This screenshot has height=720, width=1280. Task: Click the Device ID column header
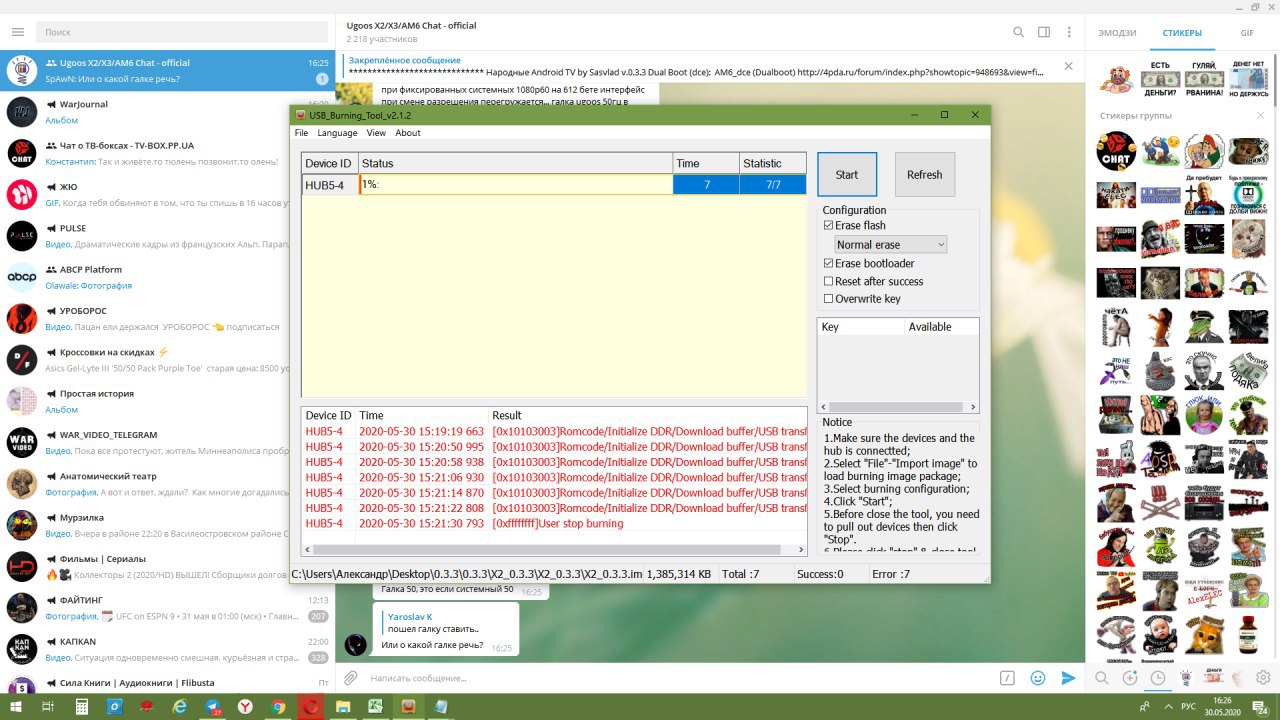pyautogui.click(x=329, y=163)
